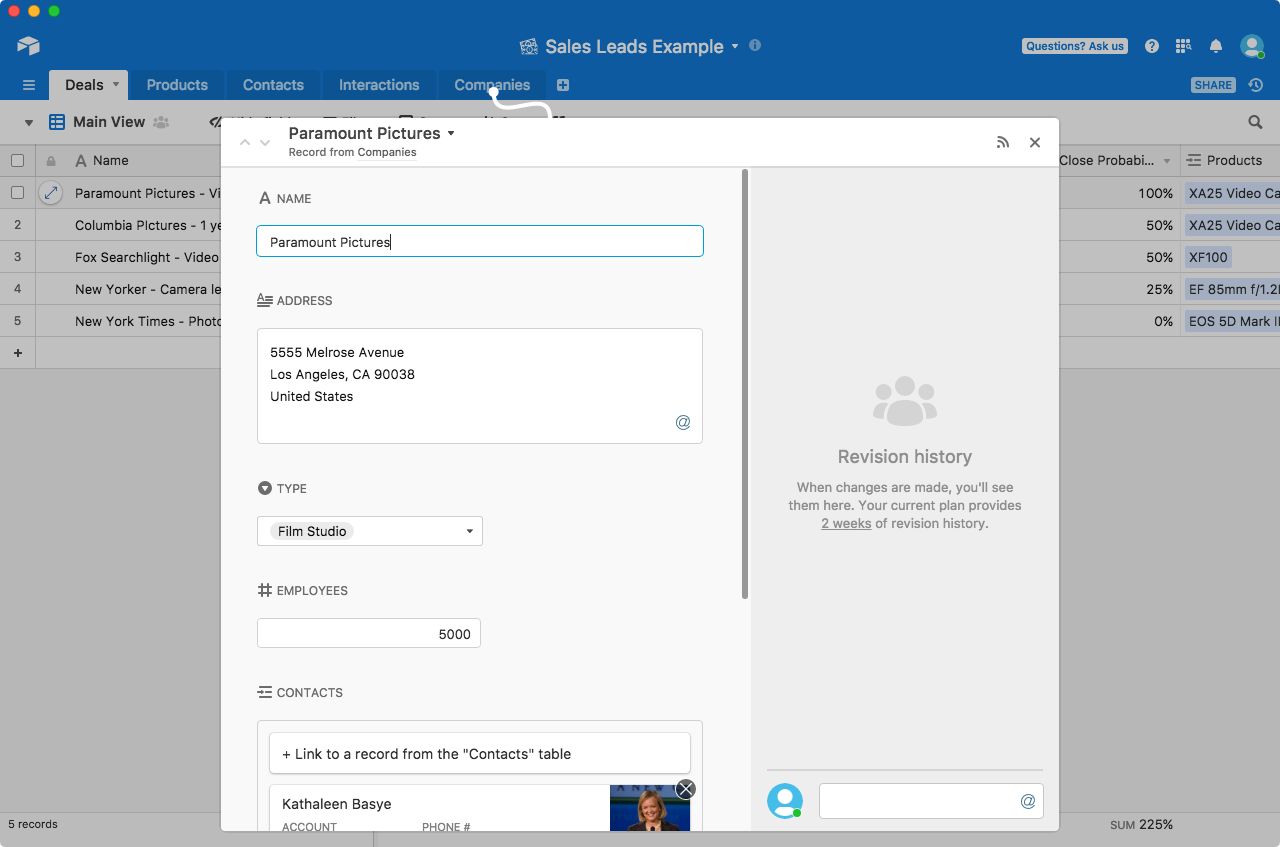Switch to the Contacts tab
Viewport: 1280px width, 847px height.
273,85
